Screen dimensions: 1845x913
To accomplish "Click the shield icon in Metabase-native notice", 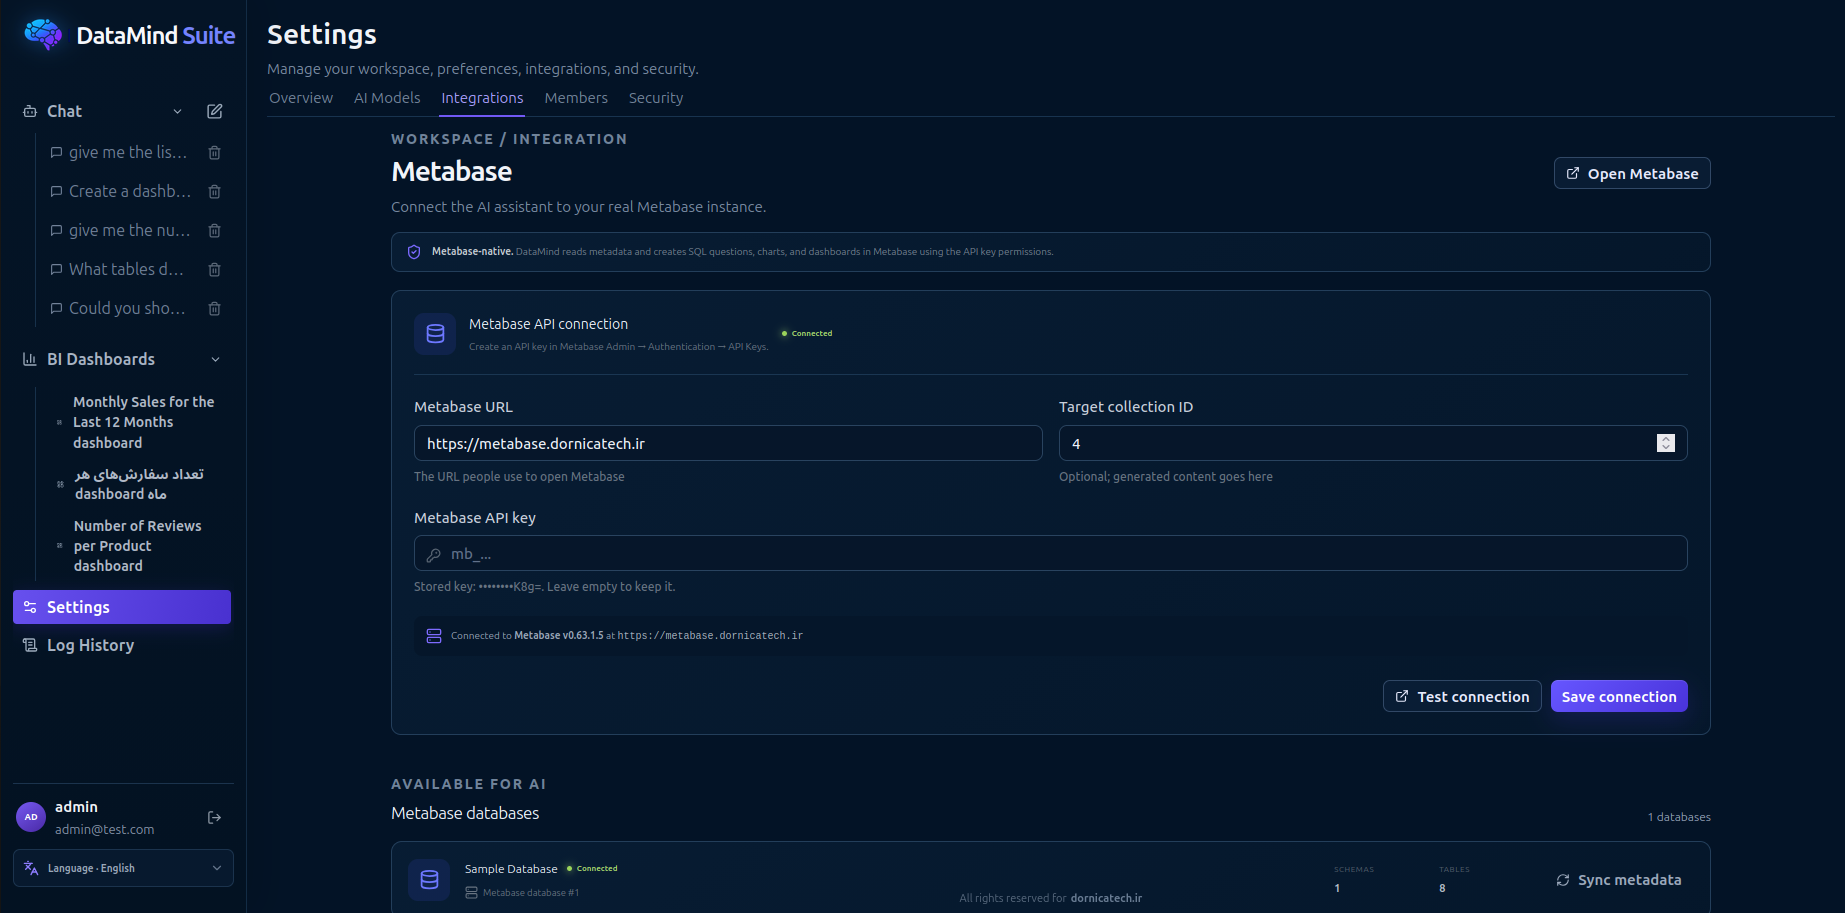I will pyautogui.click(x=414, y=252).
